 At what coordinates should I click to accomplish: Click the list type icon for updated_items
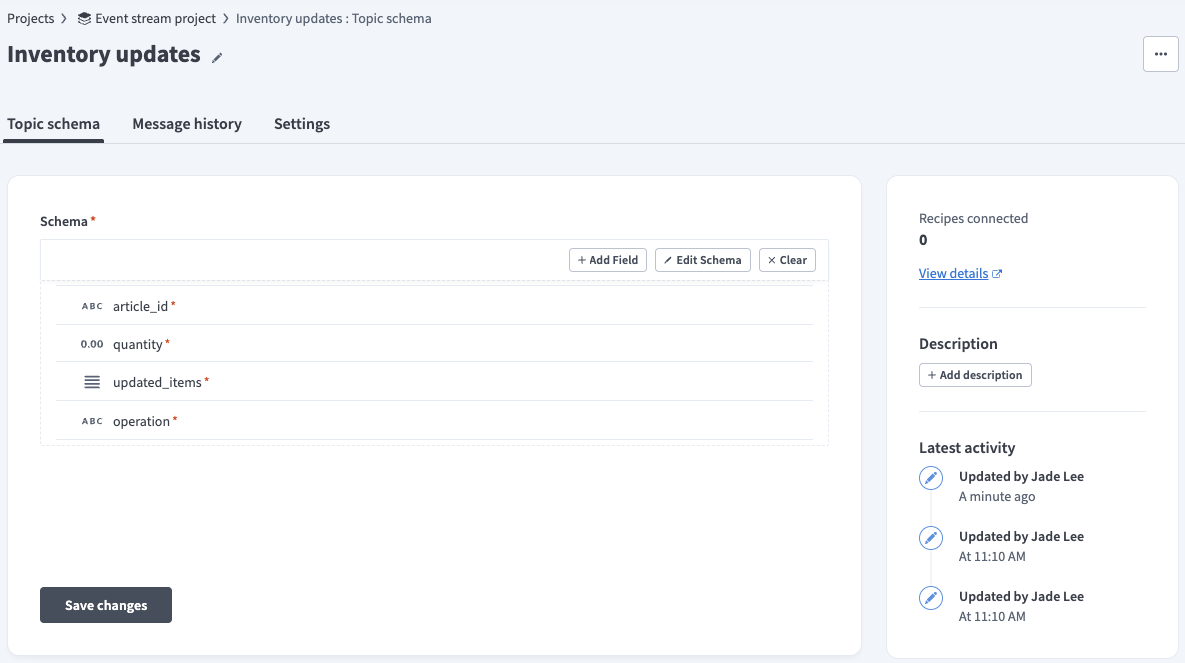[91, 383]
